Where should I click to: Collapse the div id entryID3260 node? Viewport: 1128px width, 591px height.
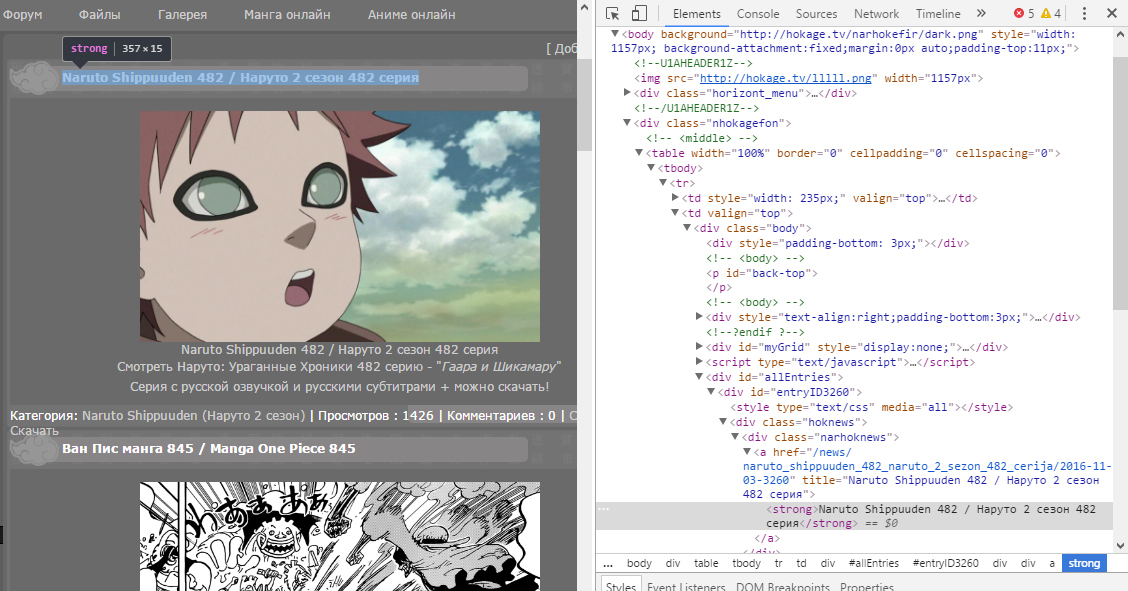tap(711, 392)
